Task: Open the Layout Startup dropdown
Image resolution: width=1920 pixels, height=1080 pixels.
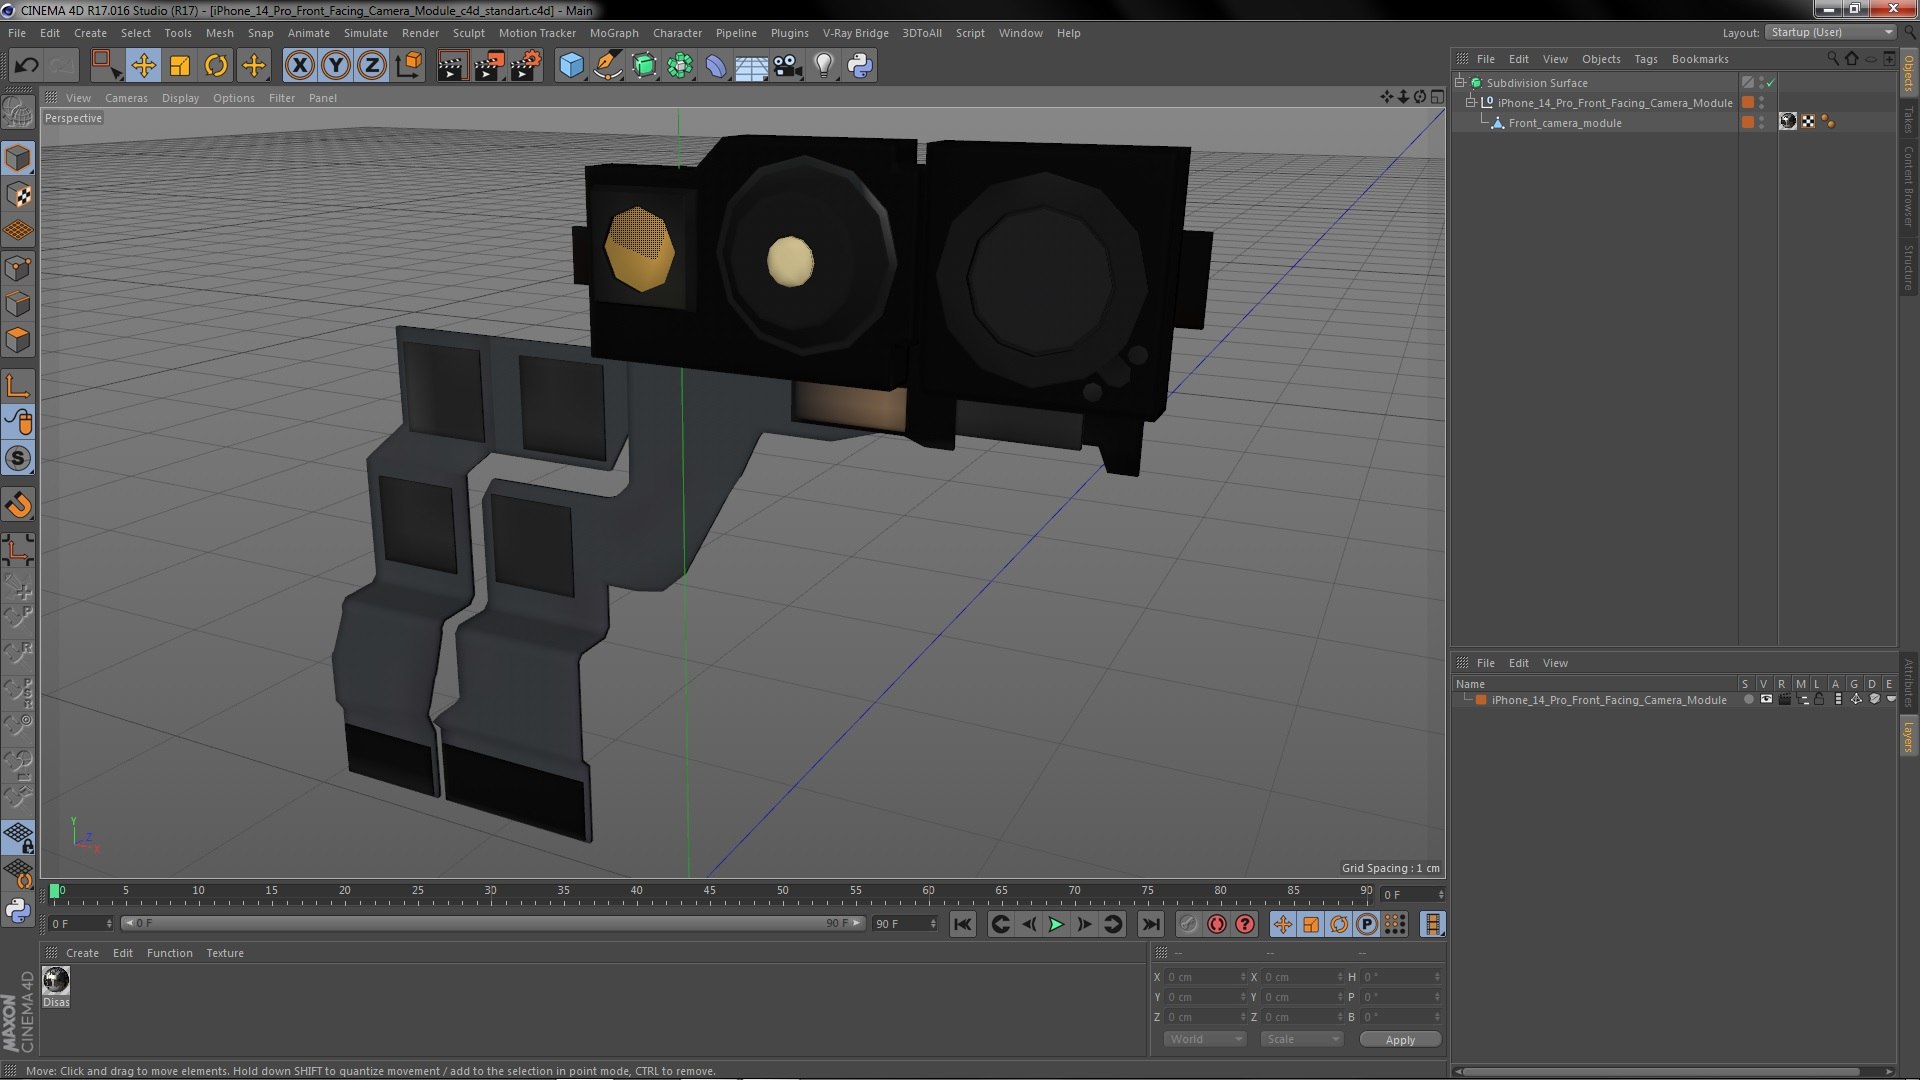Action: click(x=1830, y=32)
